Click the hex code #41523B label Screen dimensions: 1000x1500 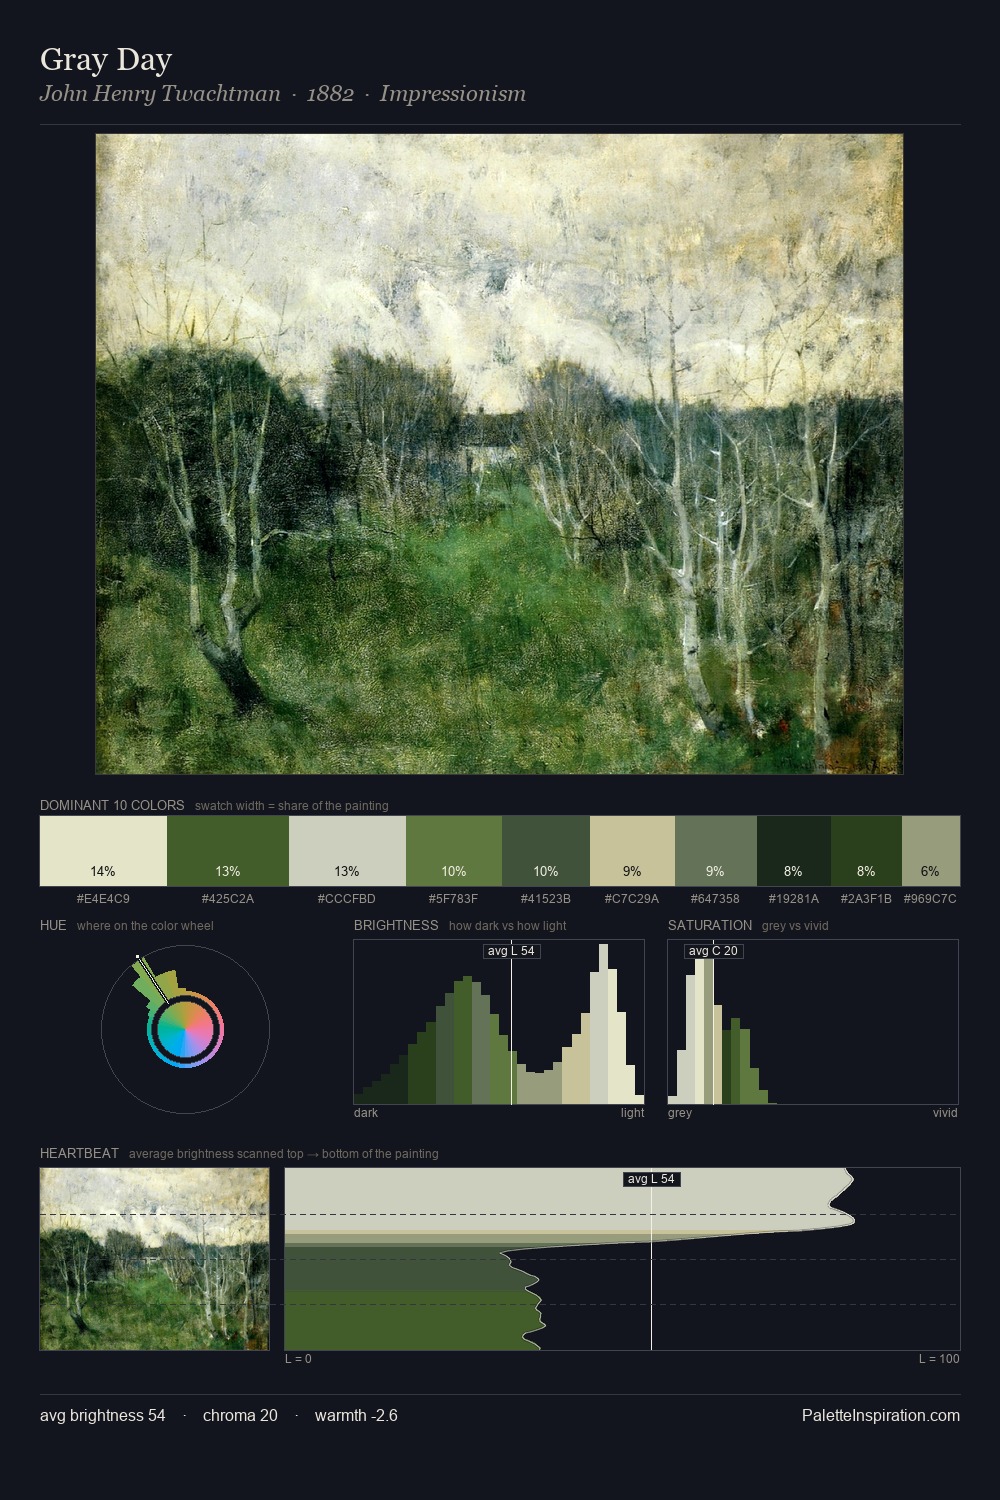point(546,899)
